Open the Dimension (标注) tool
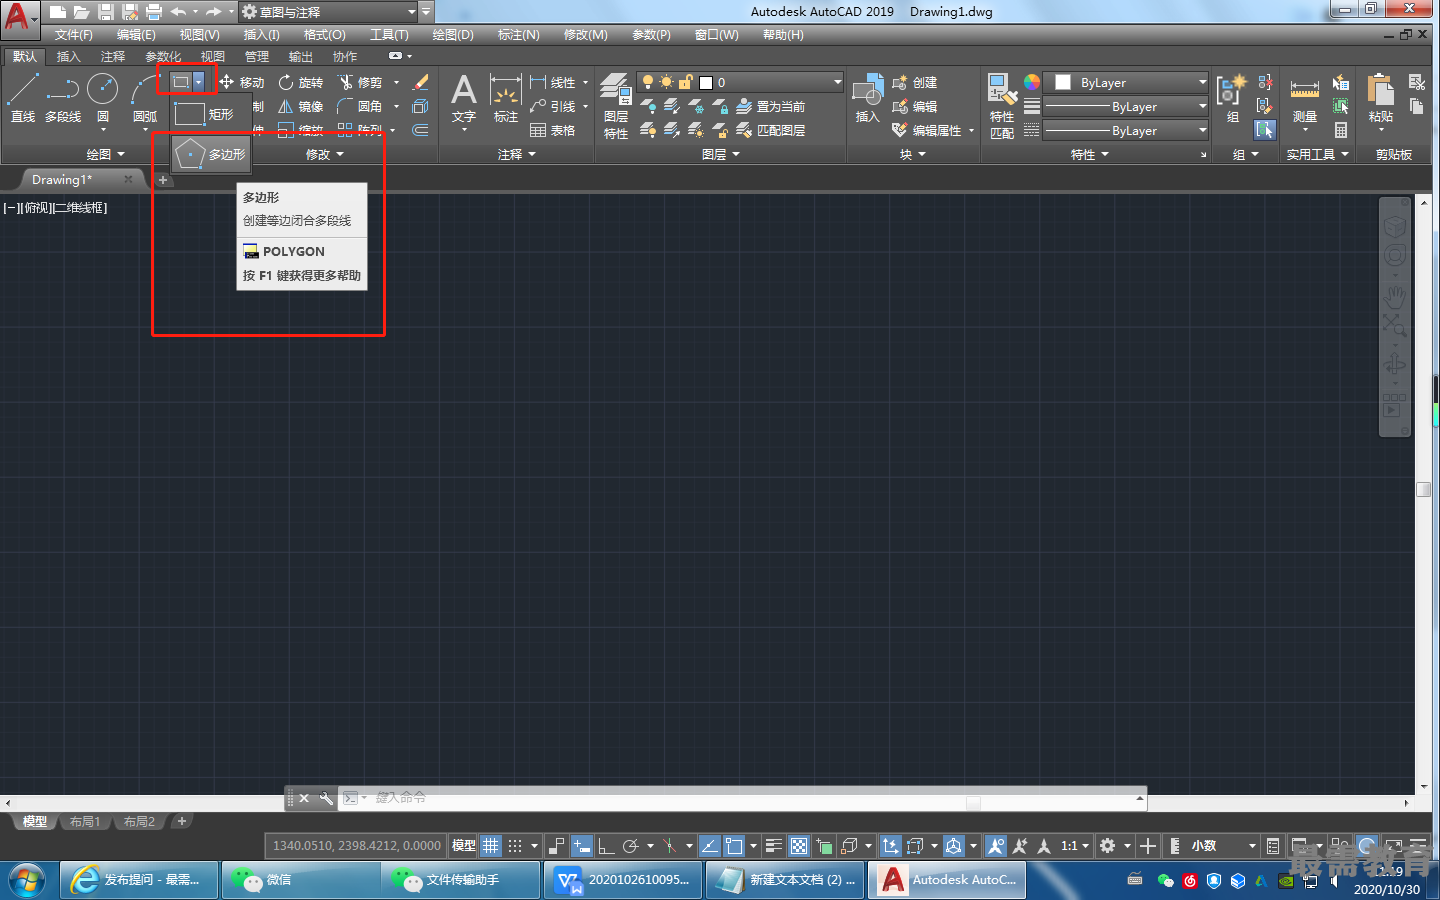 pos(506,98)
